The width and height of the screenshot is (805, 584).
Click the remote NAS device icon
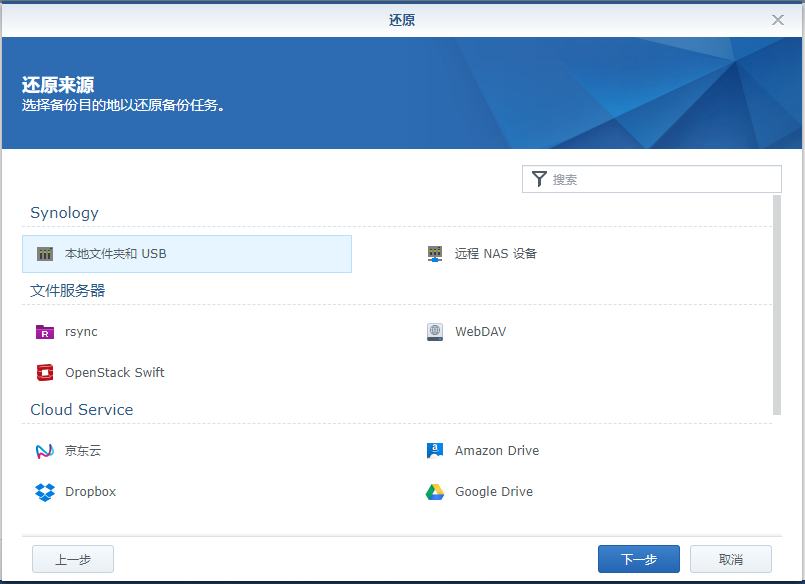pos(435,254)
